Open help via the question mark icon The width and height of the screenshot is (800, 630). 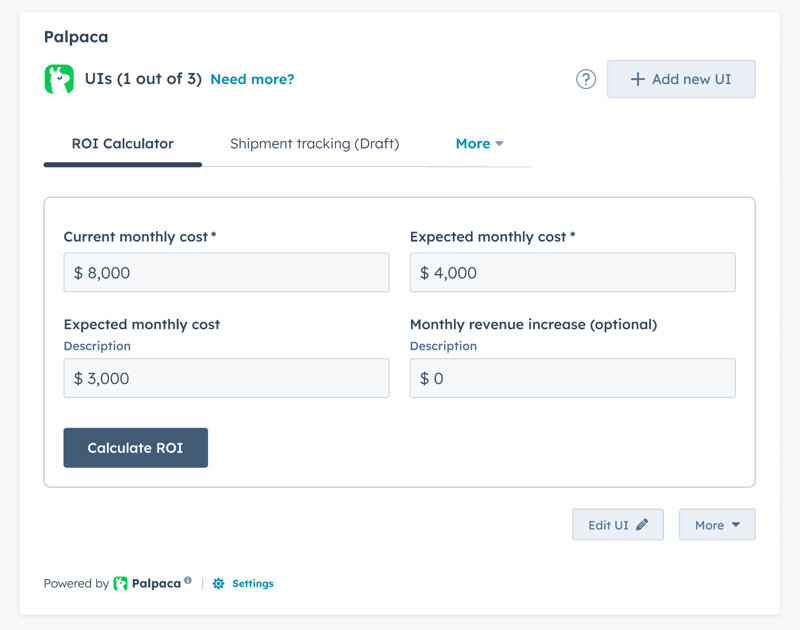coord(586,79)
